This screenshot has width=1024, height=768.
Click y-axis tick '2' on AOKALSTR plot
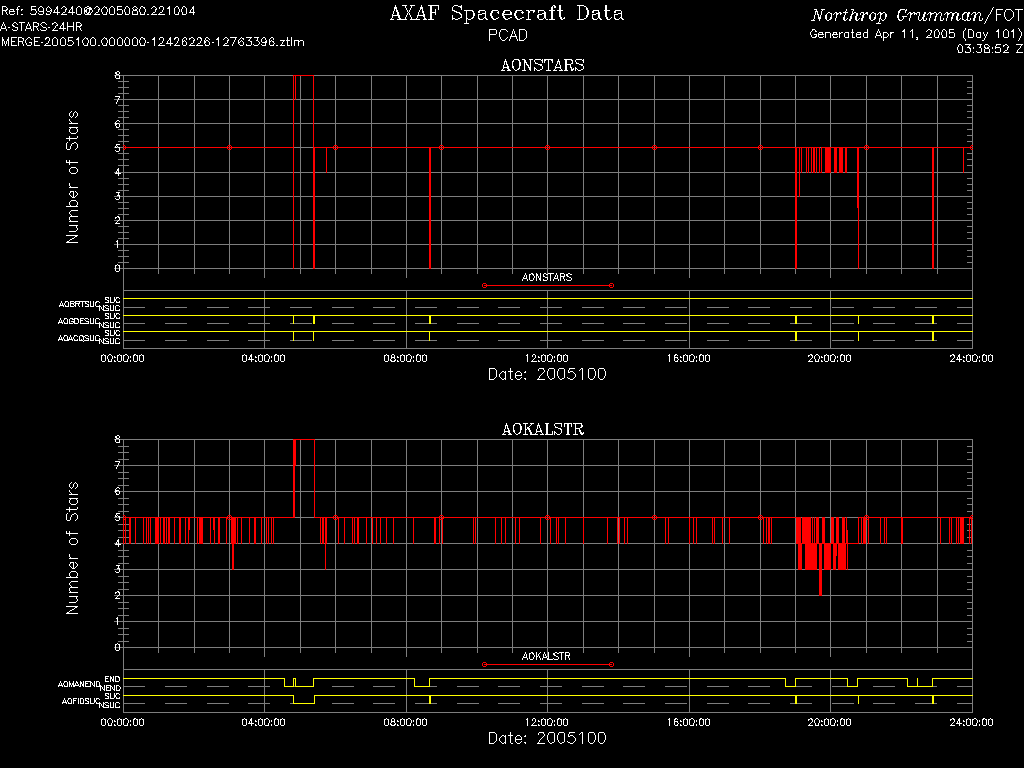pyautogui.click(x=118, y=596)
